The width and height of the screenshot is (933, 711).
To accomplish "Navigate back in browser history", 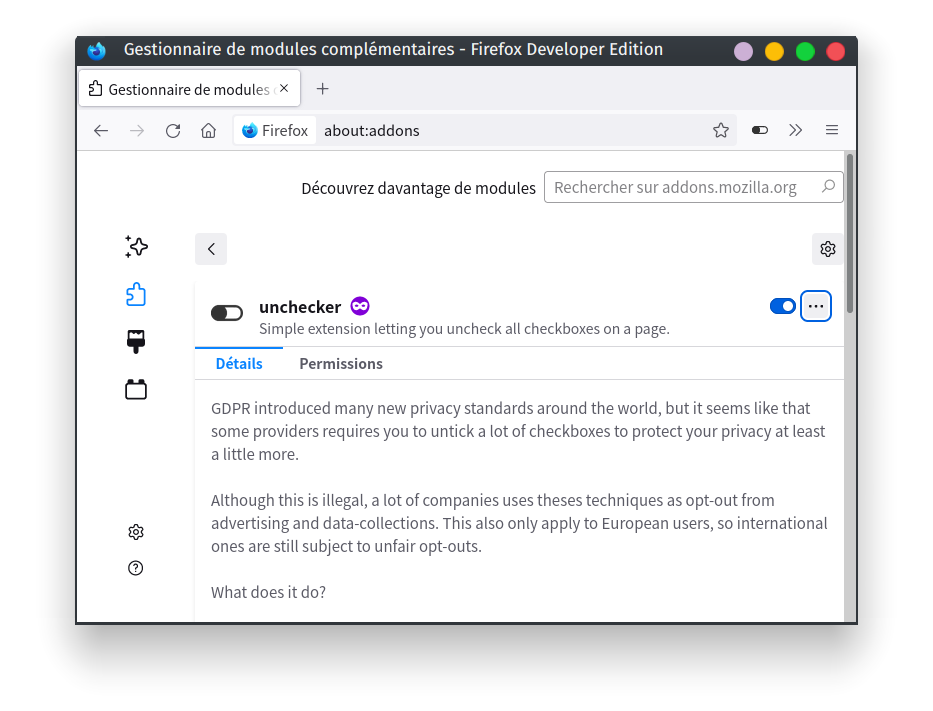I will [x=101, y=131].
